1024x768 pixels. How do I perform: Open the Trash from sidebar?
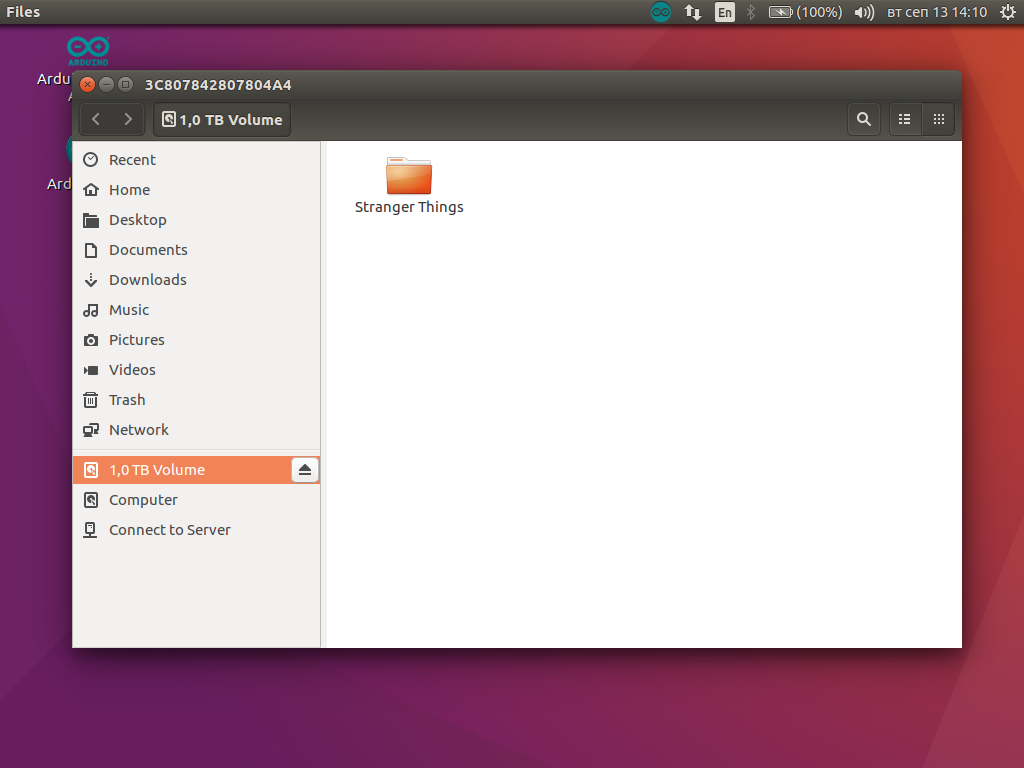pos(125,400)
